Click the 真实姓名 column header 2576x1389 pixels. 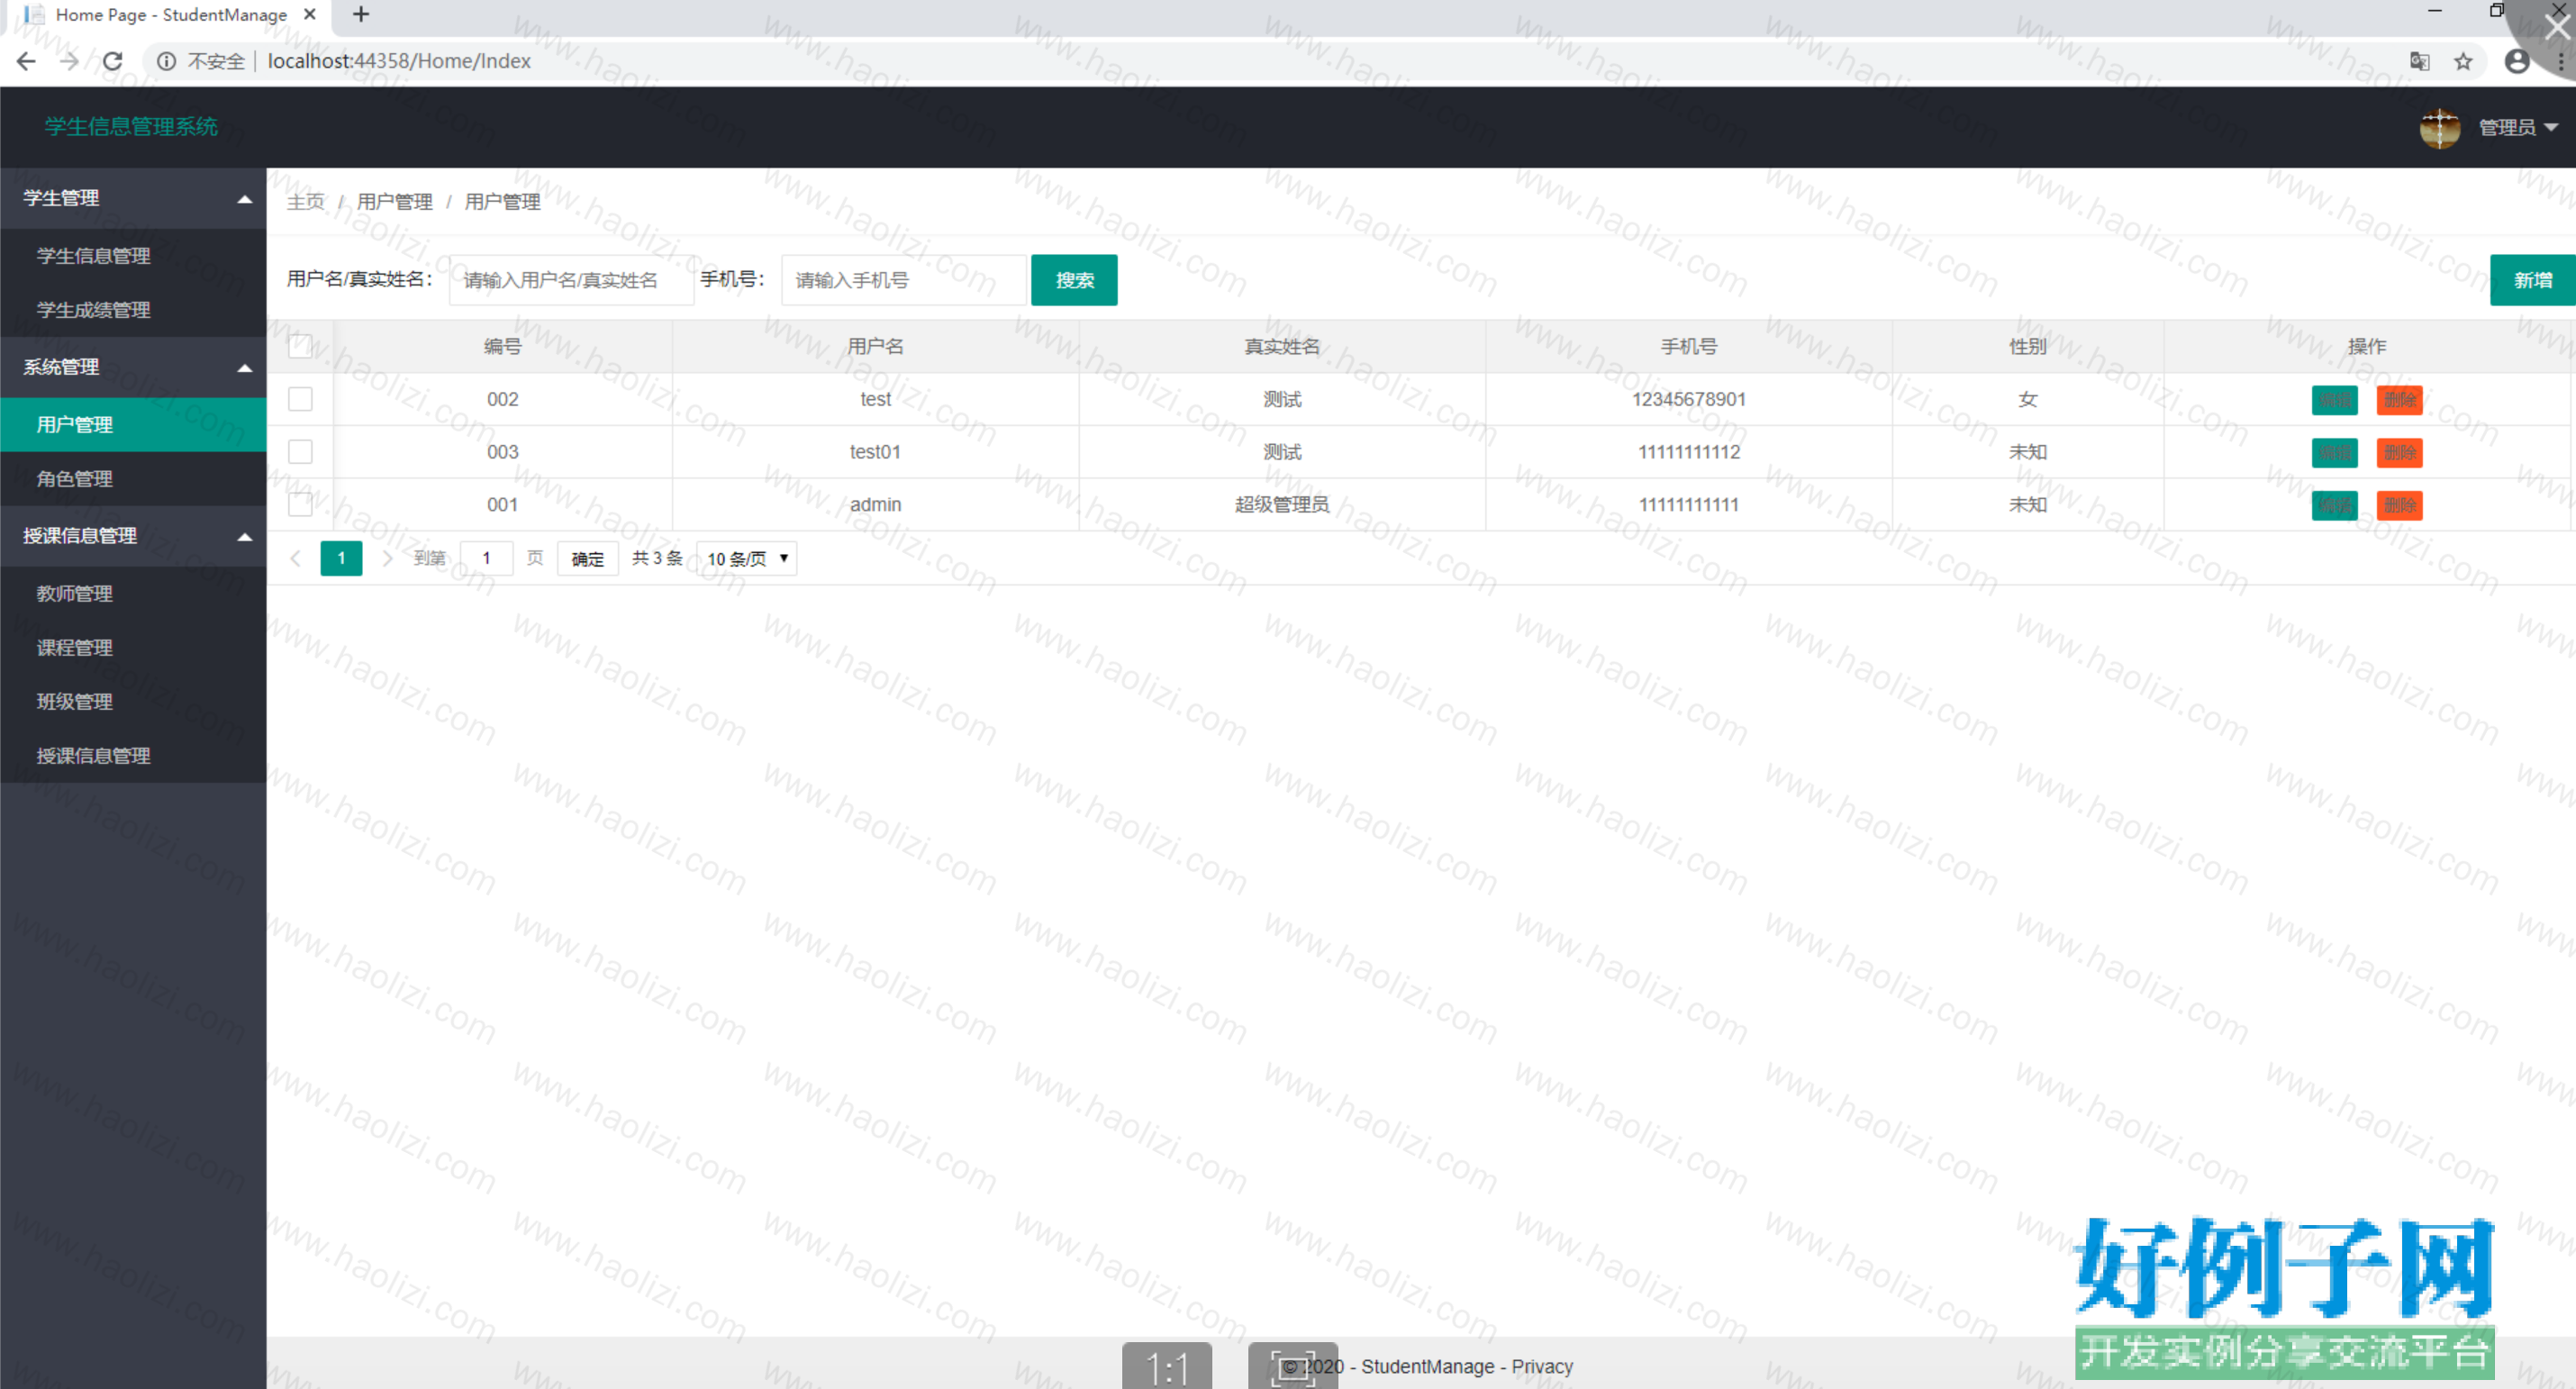tap(1282, 346)
